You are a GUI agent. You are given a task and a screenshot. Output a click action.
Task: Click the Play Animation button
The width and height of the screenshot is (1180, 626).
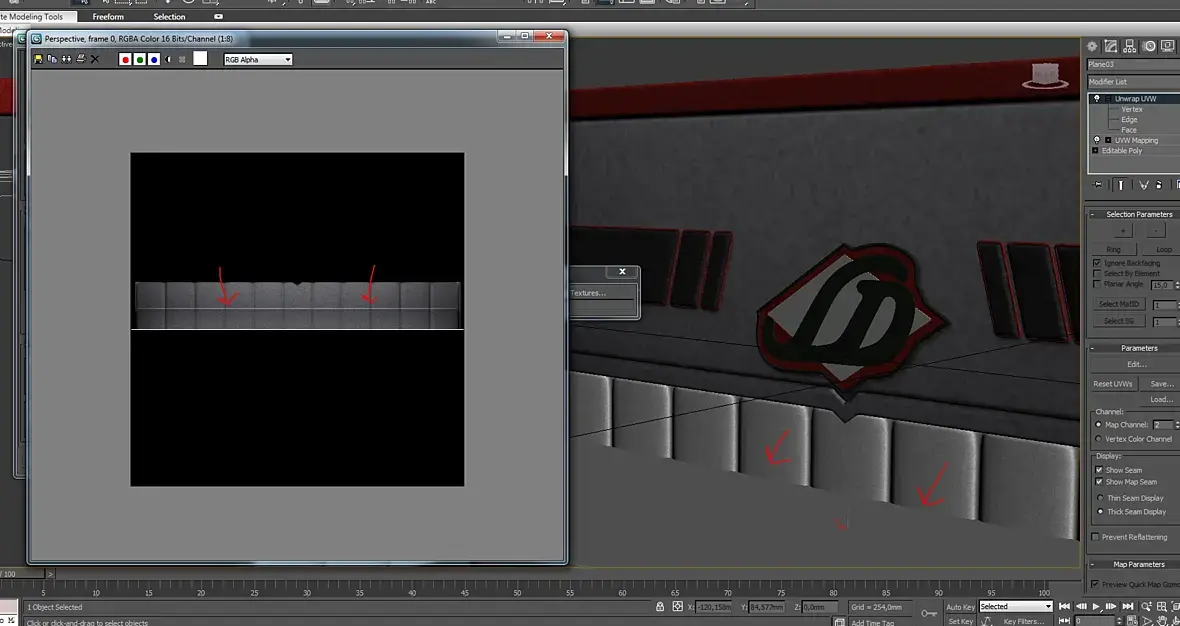tap(1096, 606)
